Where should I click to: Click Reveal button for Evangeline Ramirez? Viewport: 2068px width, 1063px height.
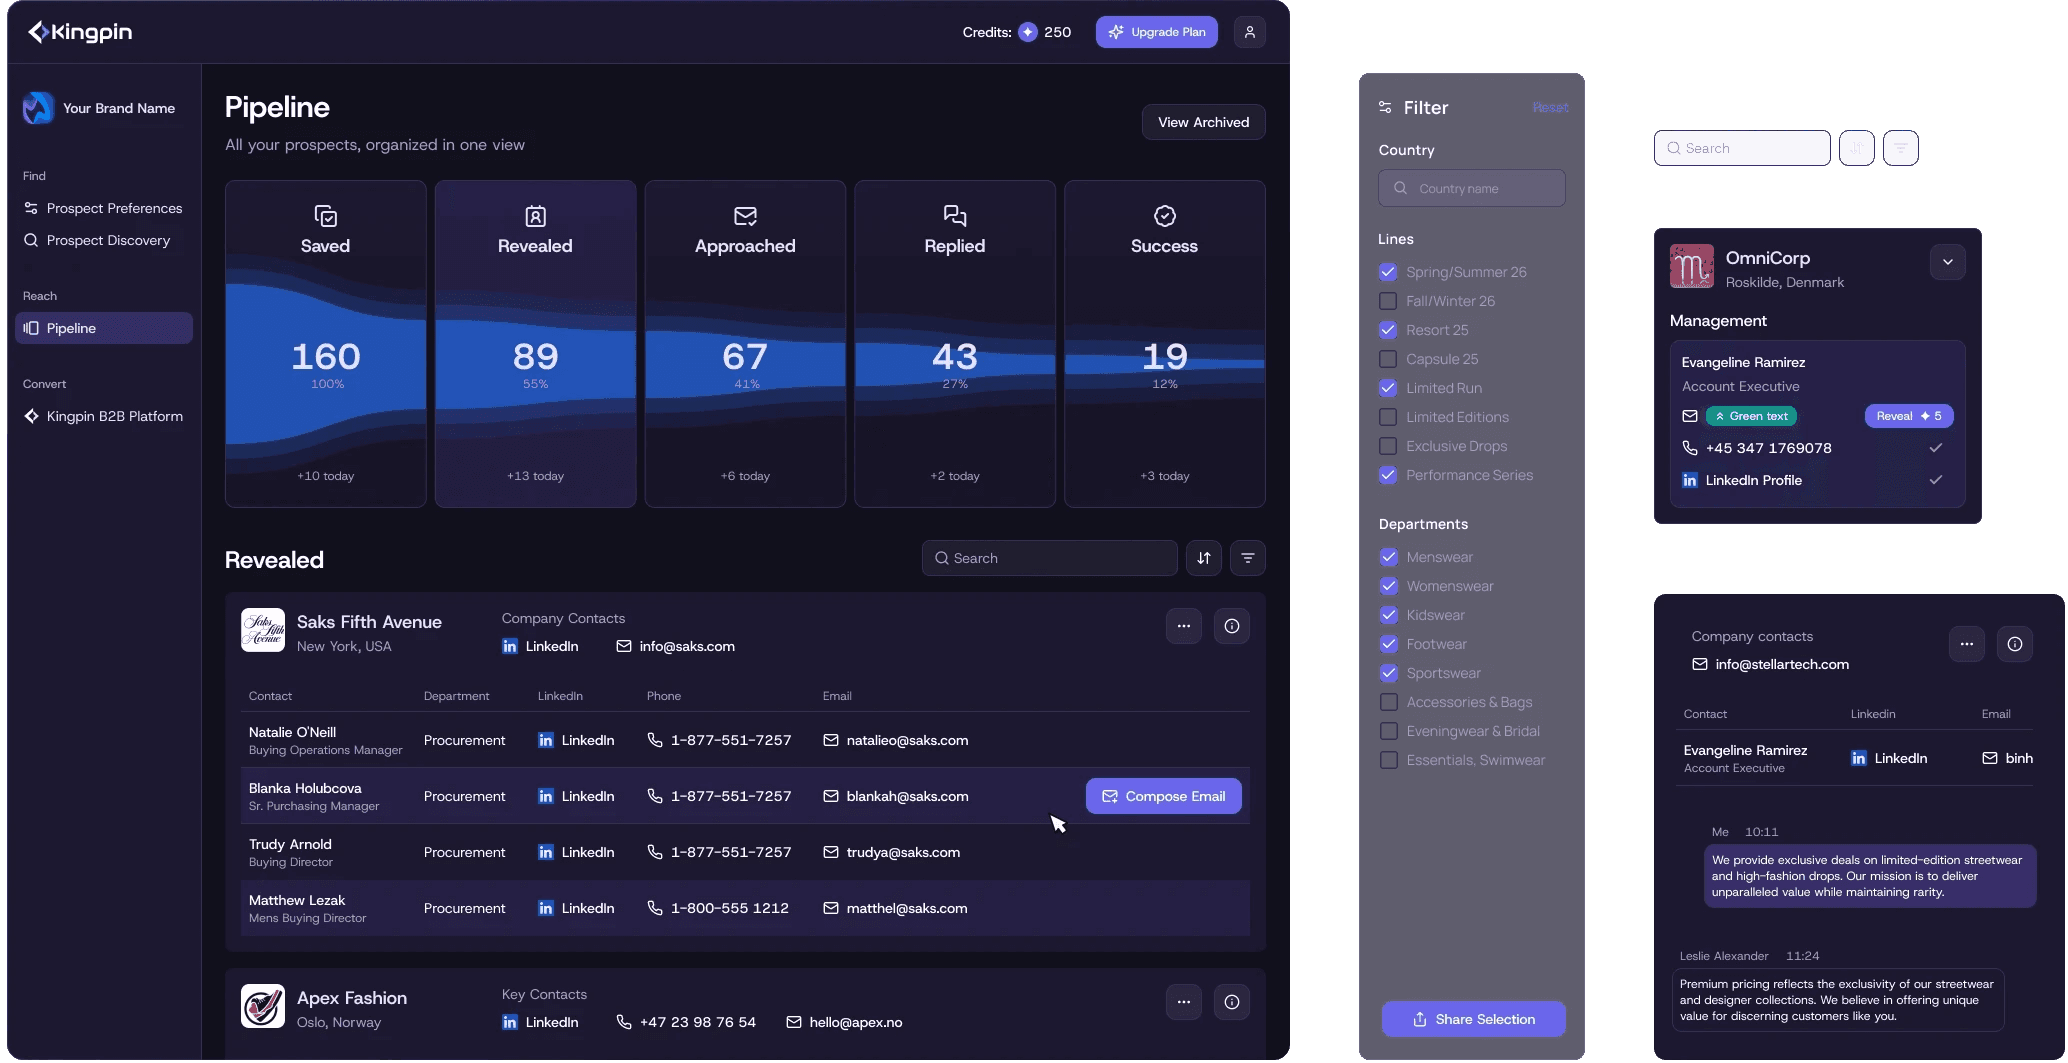coord(1909,416)
